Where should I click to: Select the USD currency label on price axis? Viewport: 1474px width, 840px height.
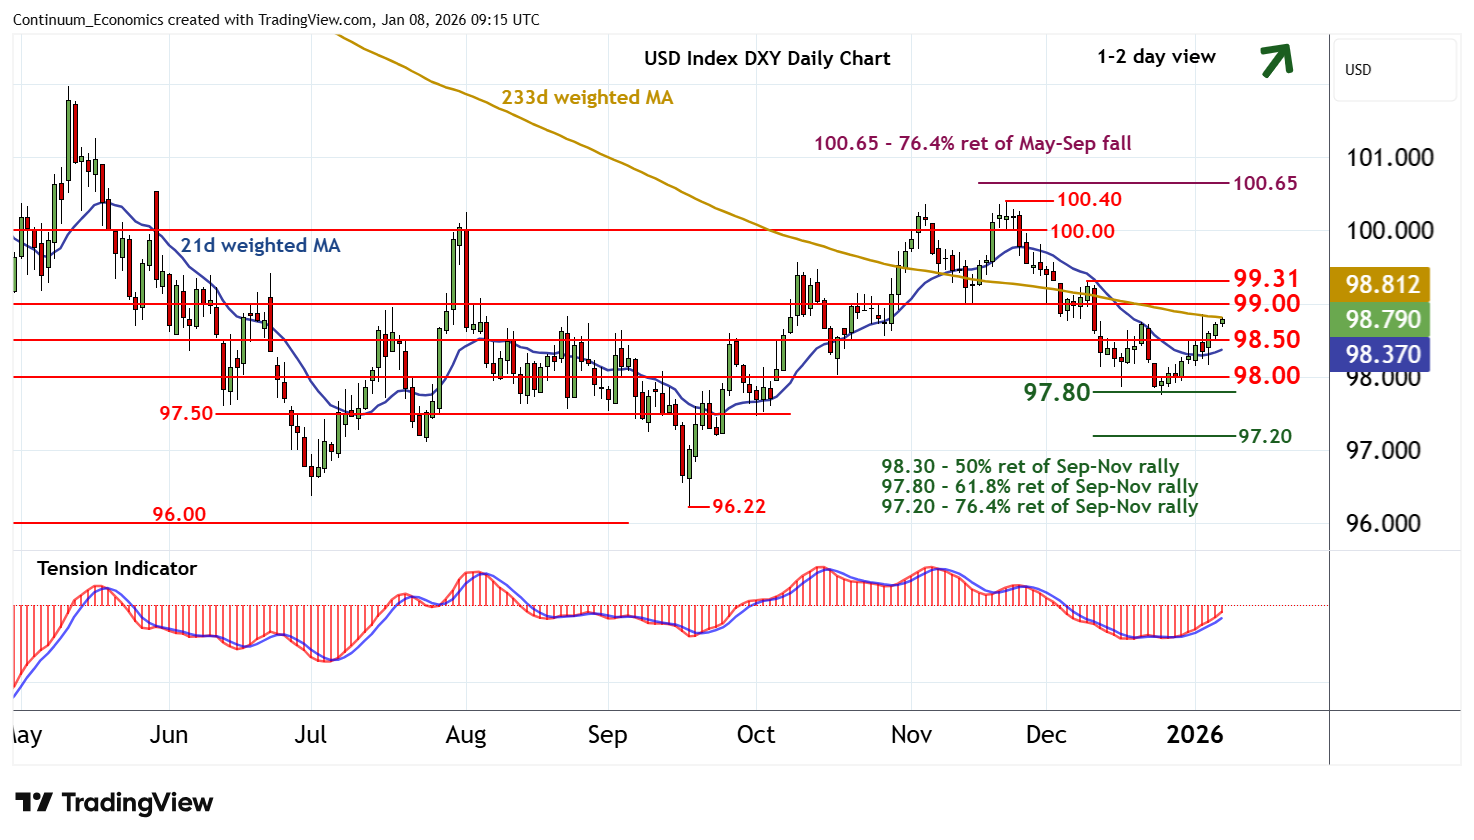(x=1357, y=70)
